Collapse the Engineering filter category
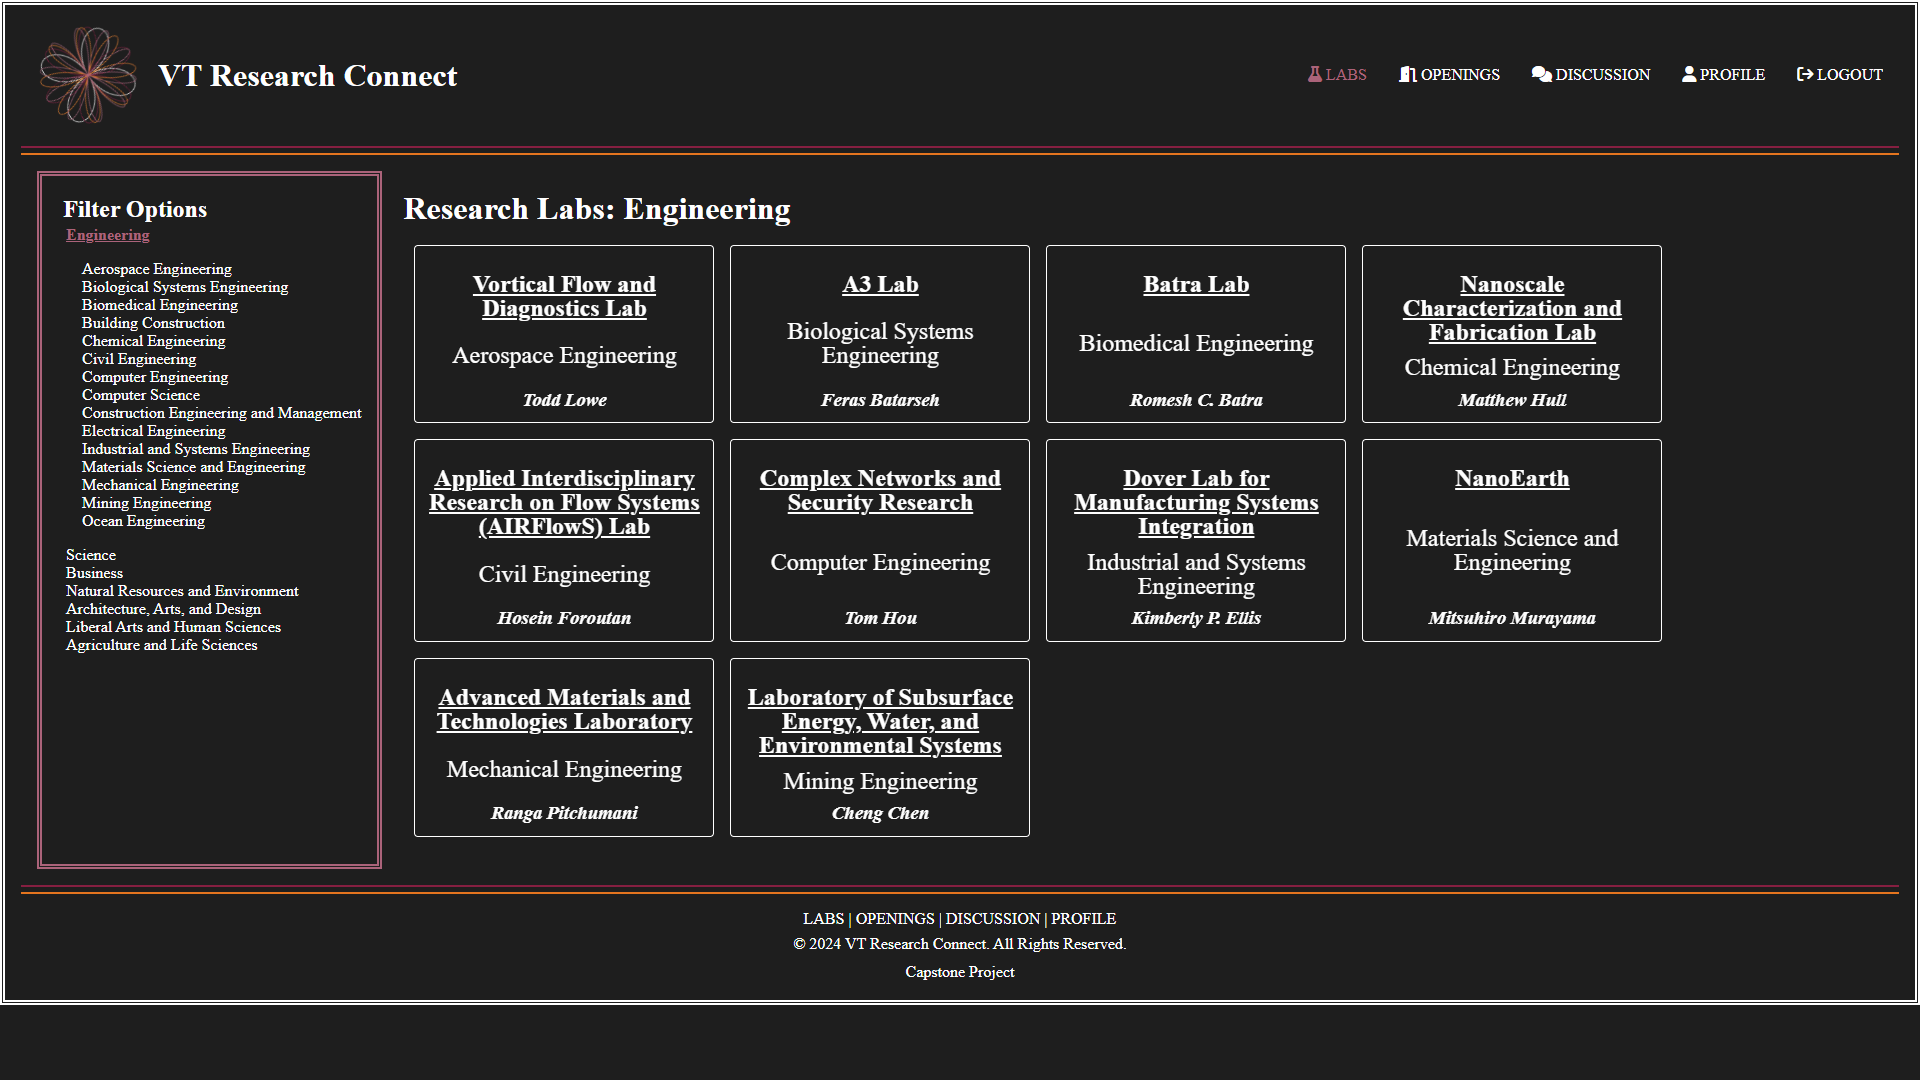The height and width of the screenshot is (1080, 1920). [108, 235]
